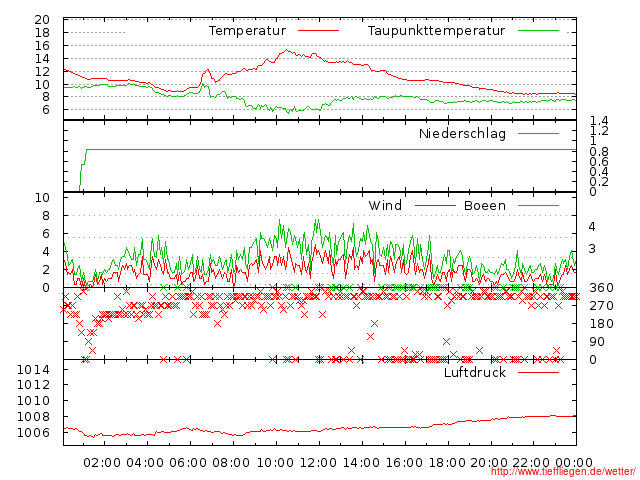640x480 pixels.
Task: Click the 16:00 time axis label
Action: 404,462
